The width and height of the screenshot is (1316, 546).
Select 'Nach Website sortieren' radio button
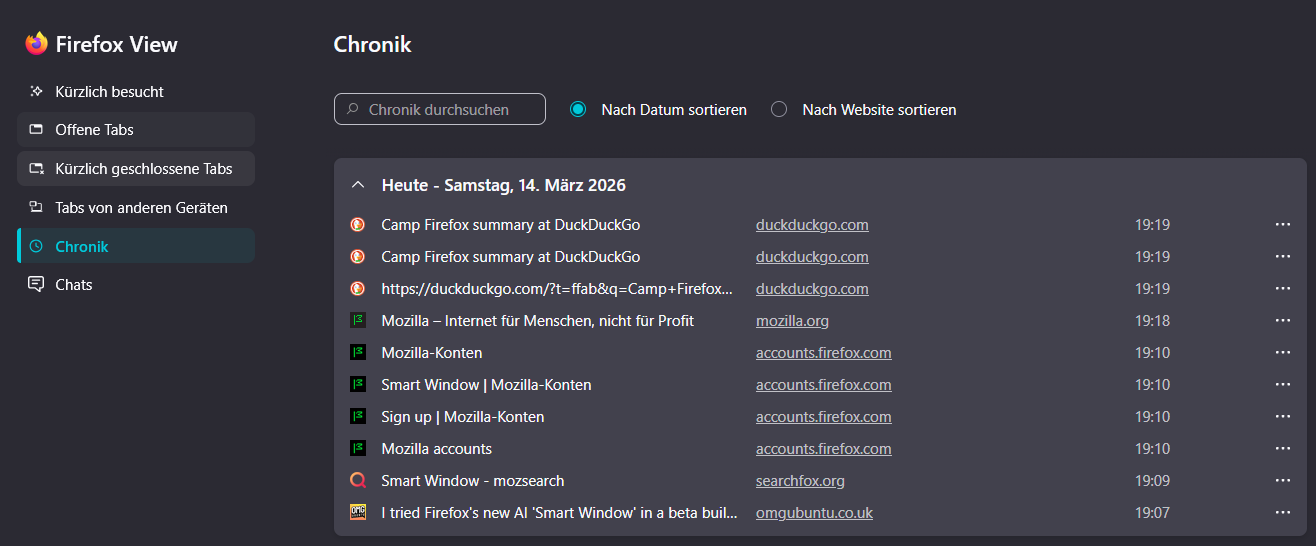coord(779,110)
